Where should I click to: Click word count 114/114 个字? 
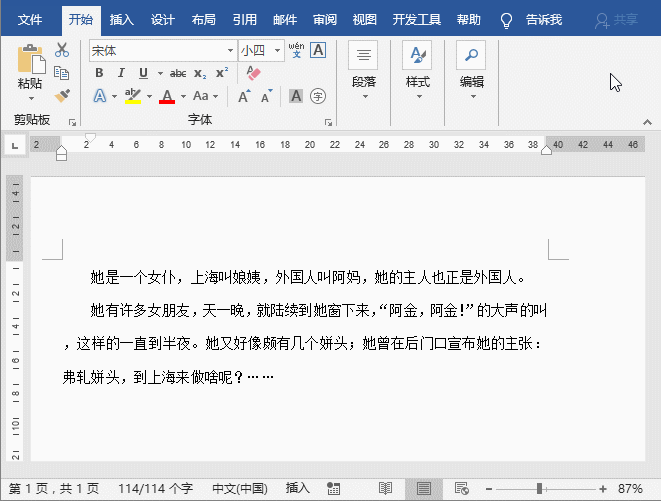(x=156, y=489)
